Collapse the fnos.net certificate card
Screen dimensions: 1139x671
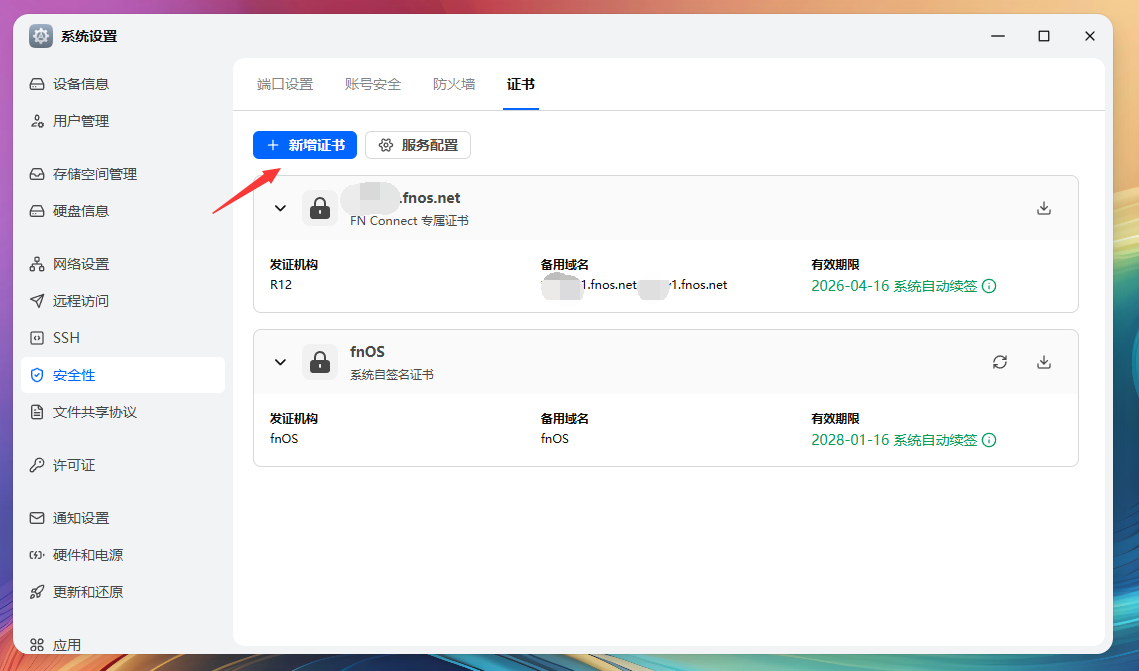[280, 208]
